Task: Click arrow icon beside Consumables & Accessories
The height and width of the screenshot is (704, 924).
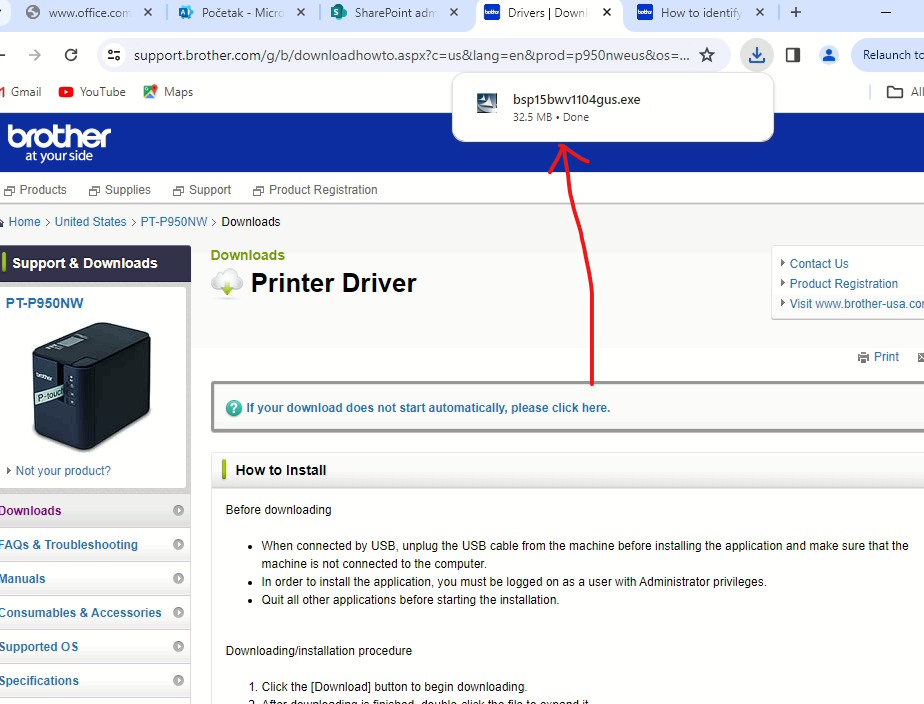Action: point(179,613)
